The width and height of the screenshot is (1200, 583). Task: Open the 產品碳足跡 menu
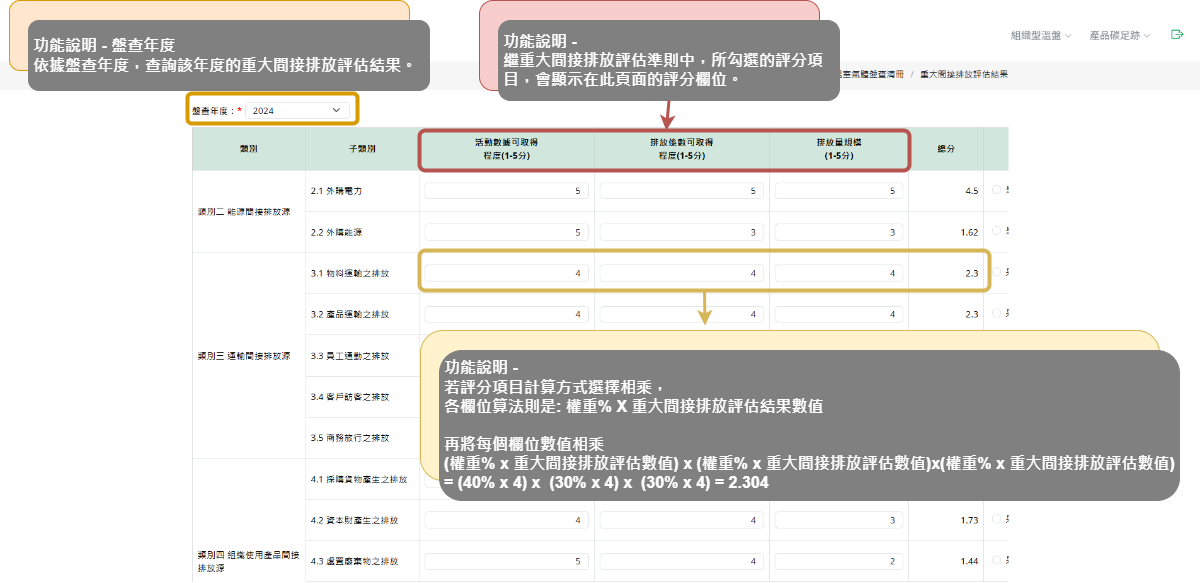tap(1119, 35)
